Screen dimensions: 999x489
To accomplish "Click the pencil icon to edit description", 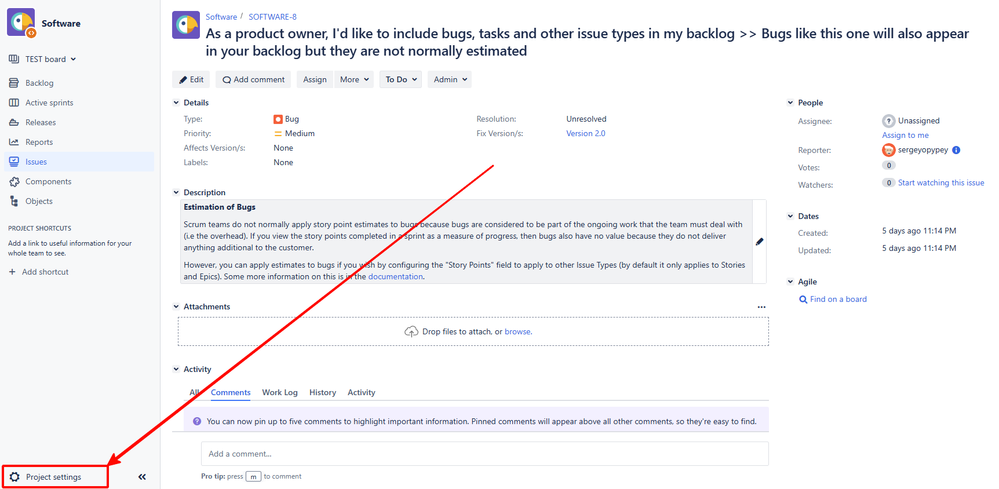I will pyautogui.click(x=759, y=241).
